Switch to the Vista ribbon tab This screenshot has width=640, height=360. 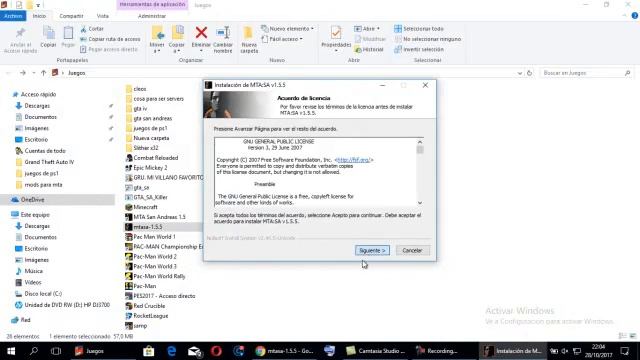tap(103, 16)
